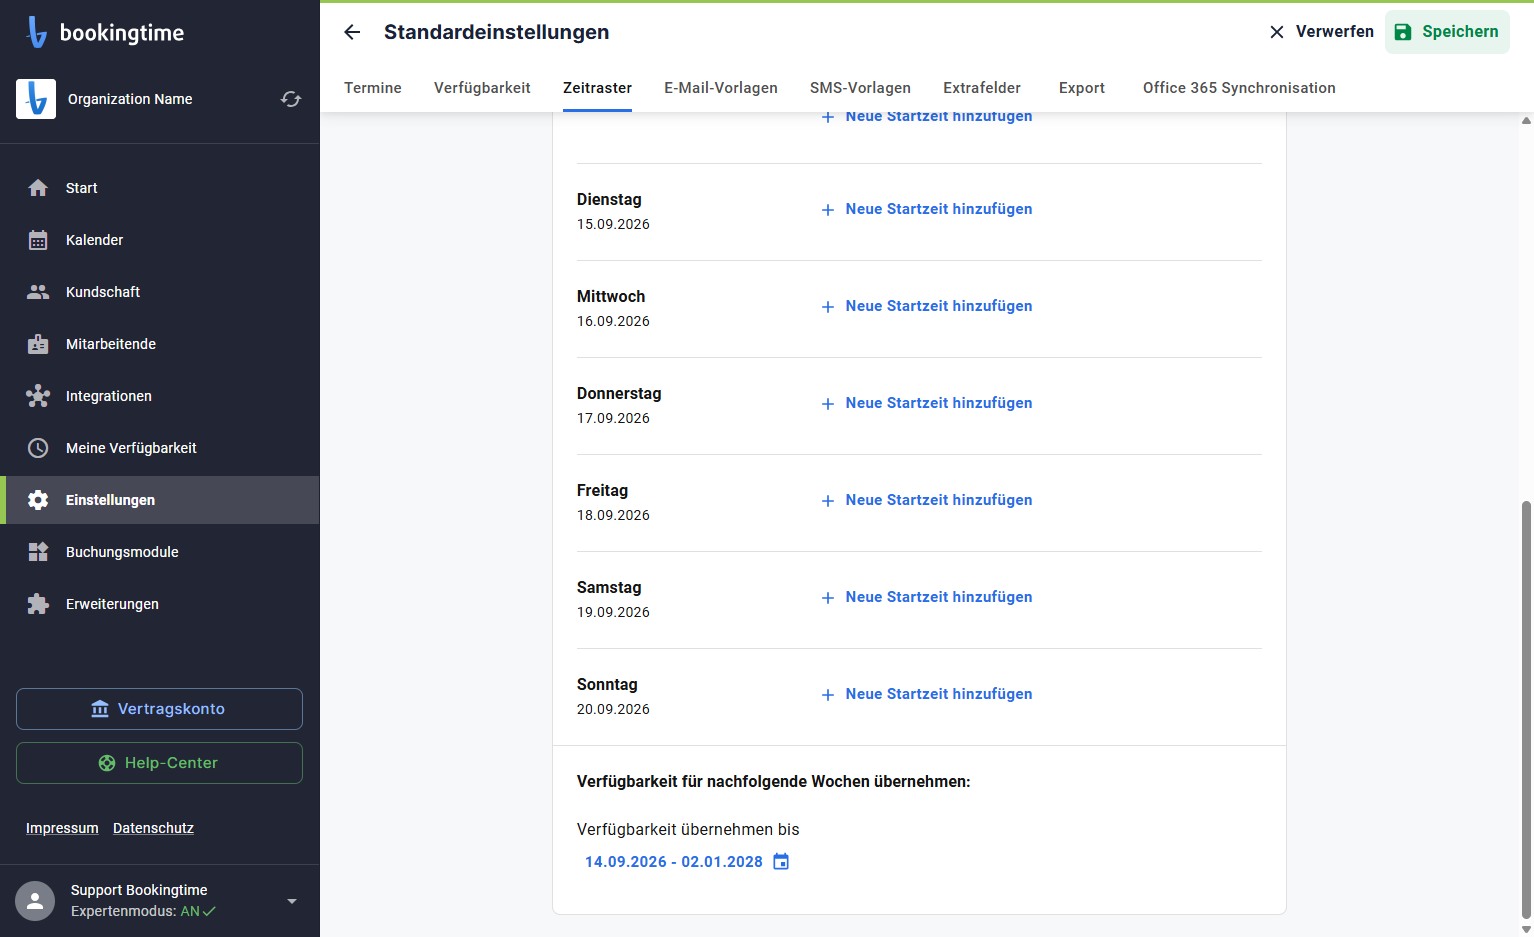This screenshot has width=1534, height=937.
Task: Click the Meine Verfügbarkeit clock icon
Action: pyautogui.click(x=38, y=448)
